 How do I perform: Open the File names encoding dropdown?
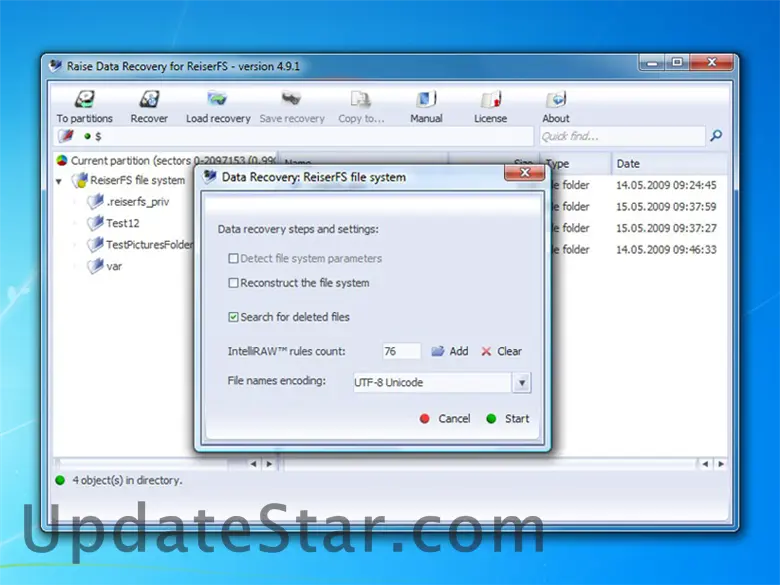click(x=522, y=383)
